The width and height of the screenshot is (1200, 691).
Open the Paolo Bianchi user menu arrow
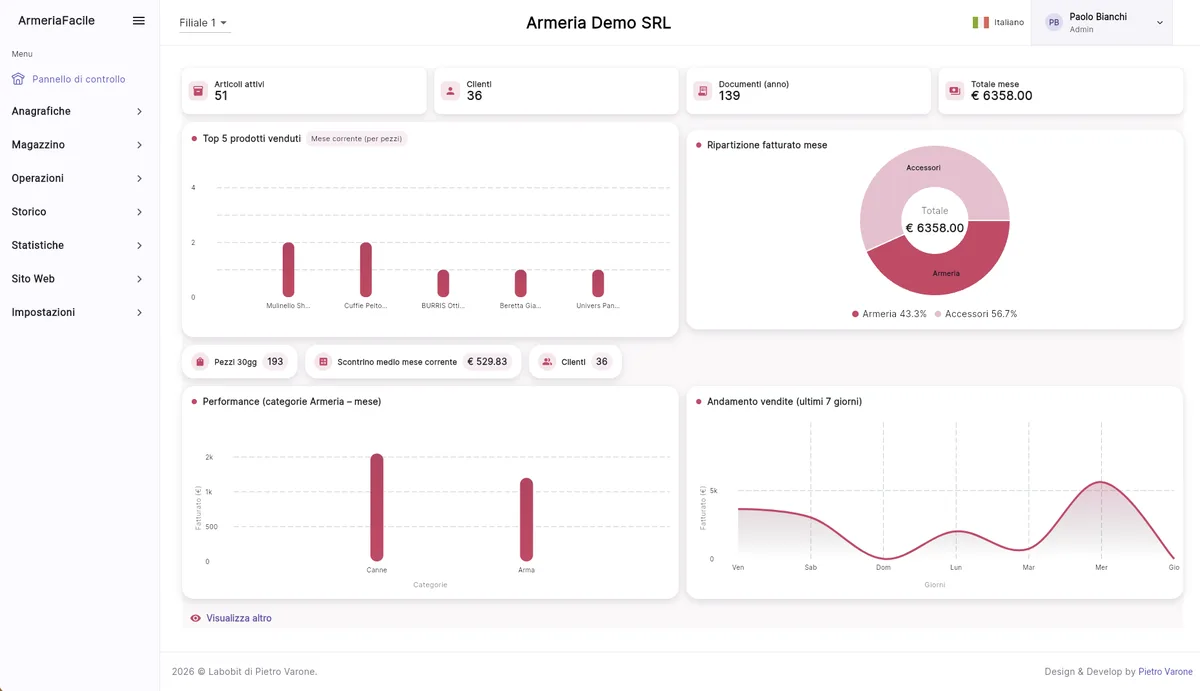(1160, 22)
